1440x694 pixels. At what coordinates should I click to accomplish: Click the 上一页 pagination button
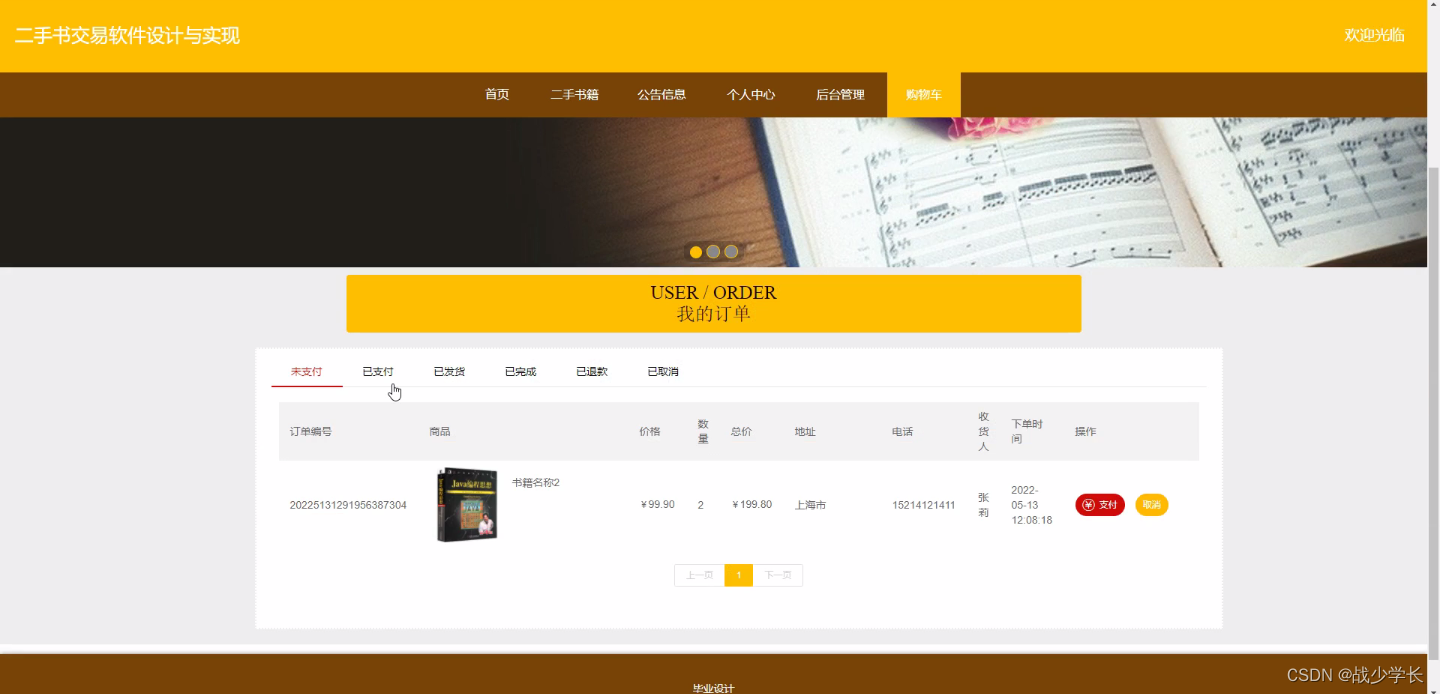699,575
